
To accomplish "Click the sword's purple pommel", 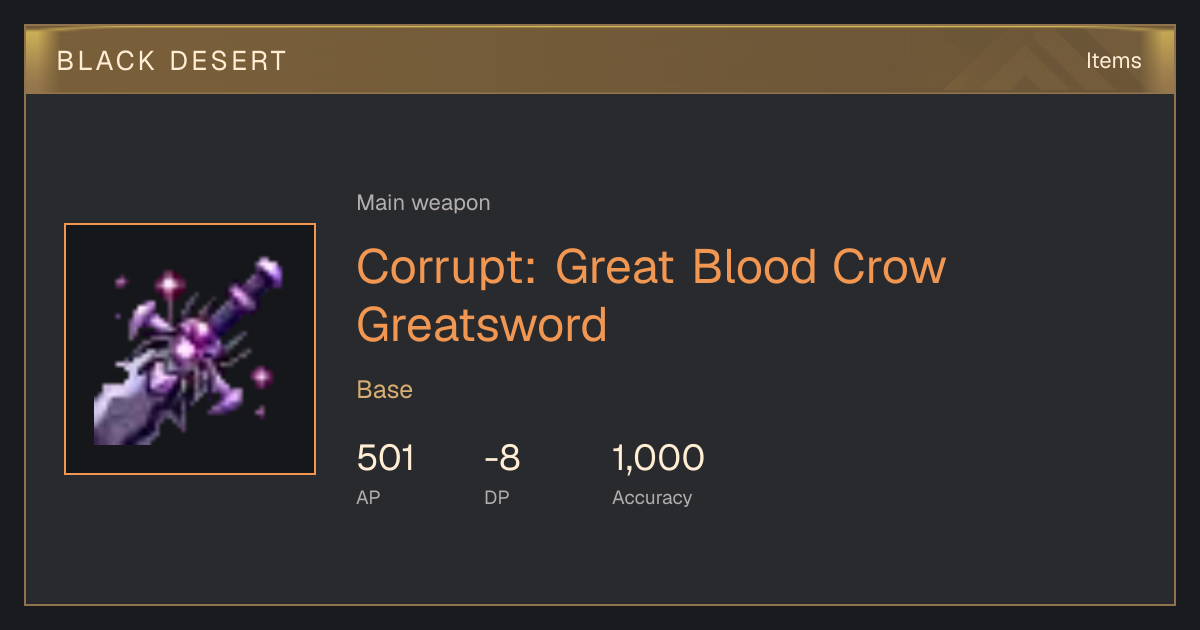I will coord(266,271).
